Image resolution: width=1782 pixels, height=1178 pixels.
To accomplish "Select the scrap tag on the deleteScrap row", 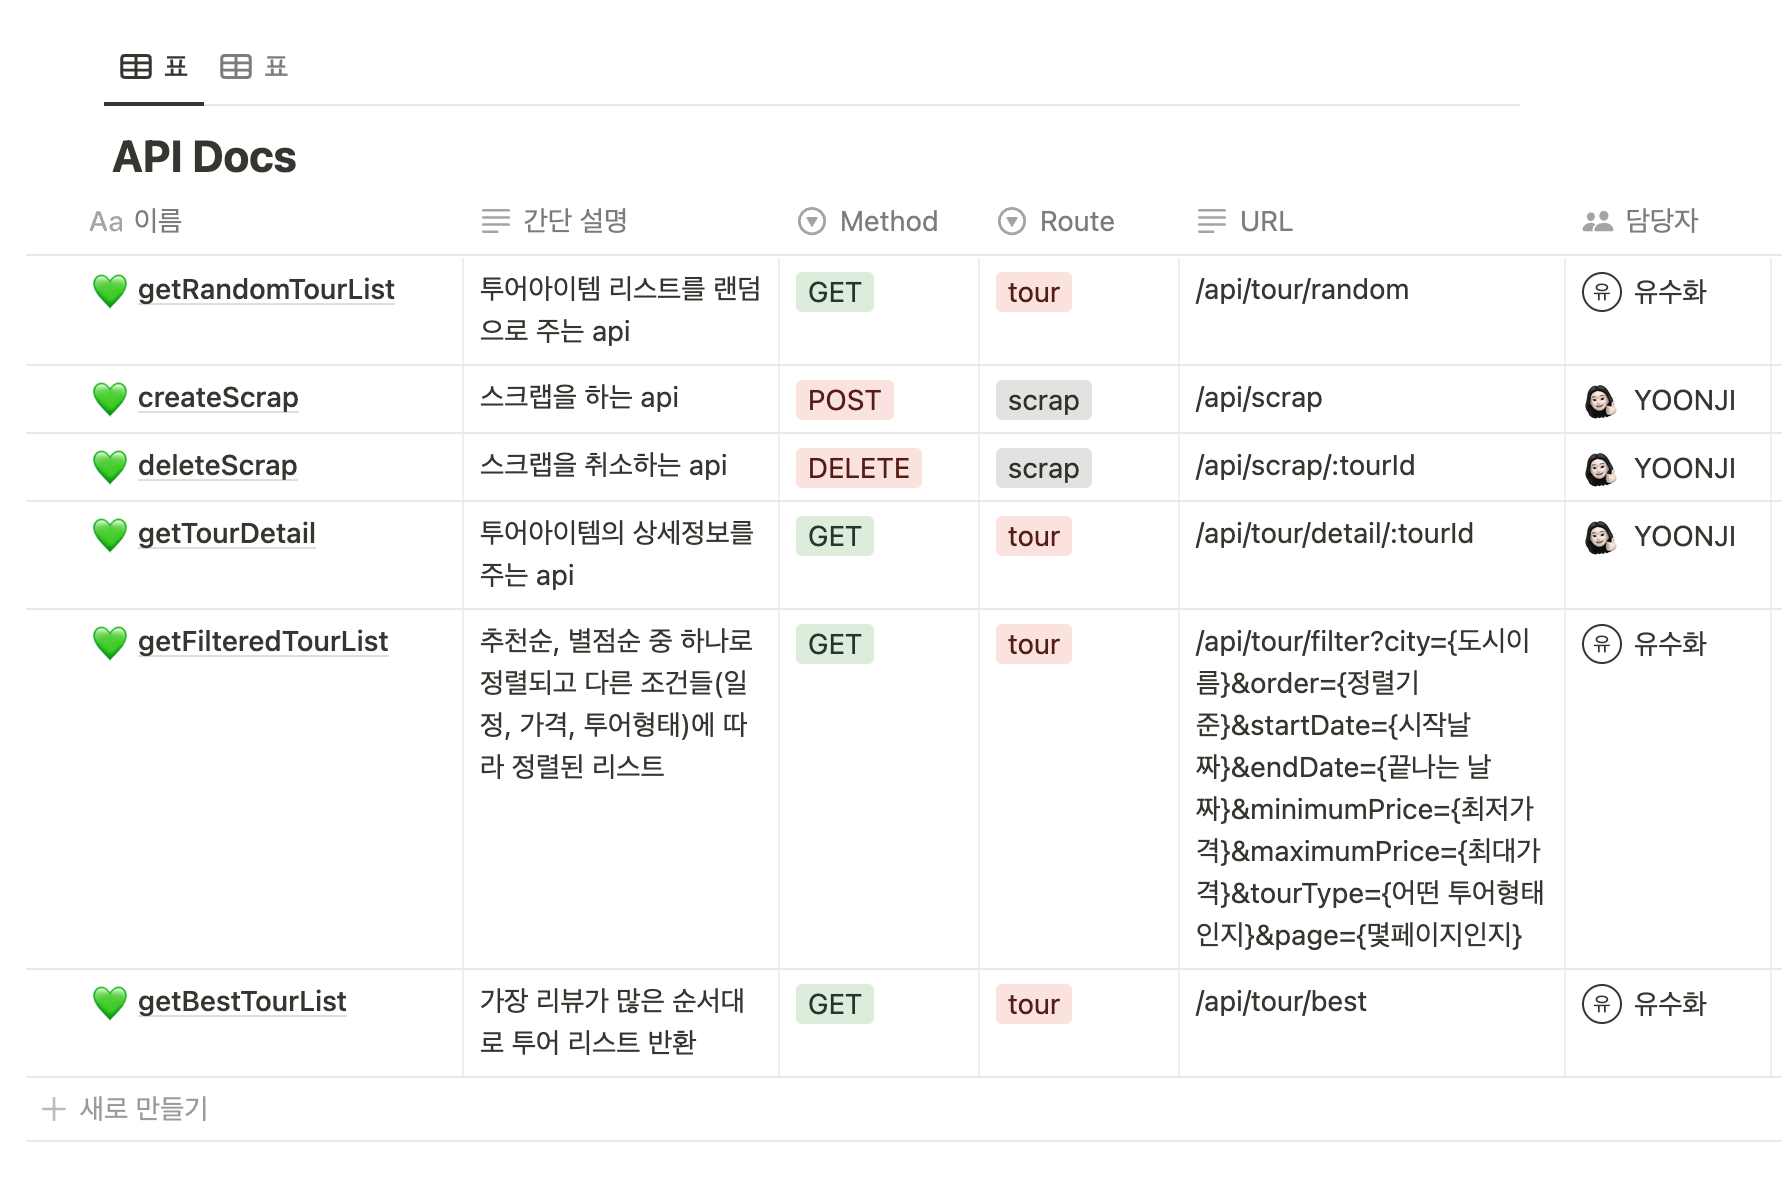I will (1042, 468).
